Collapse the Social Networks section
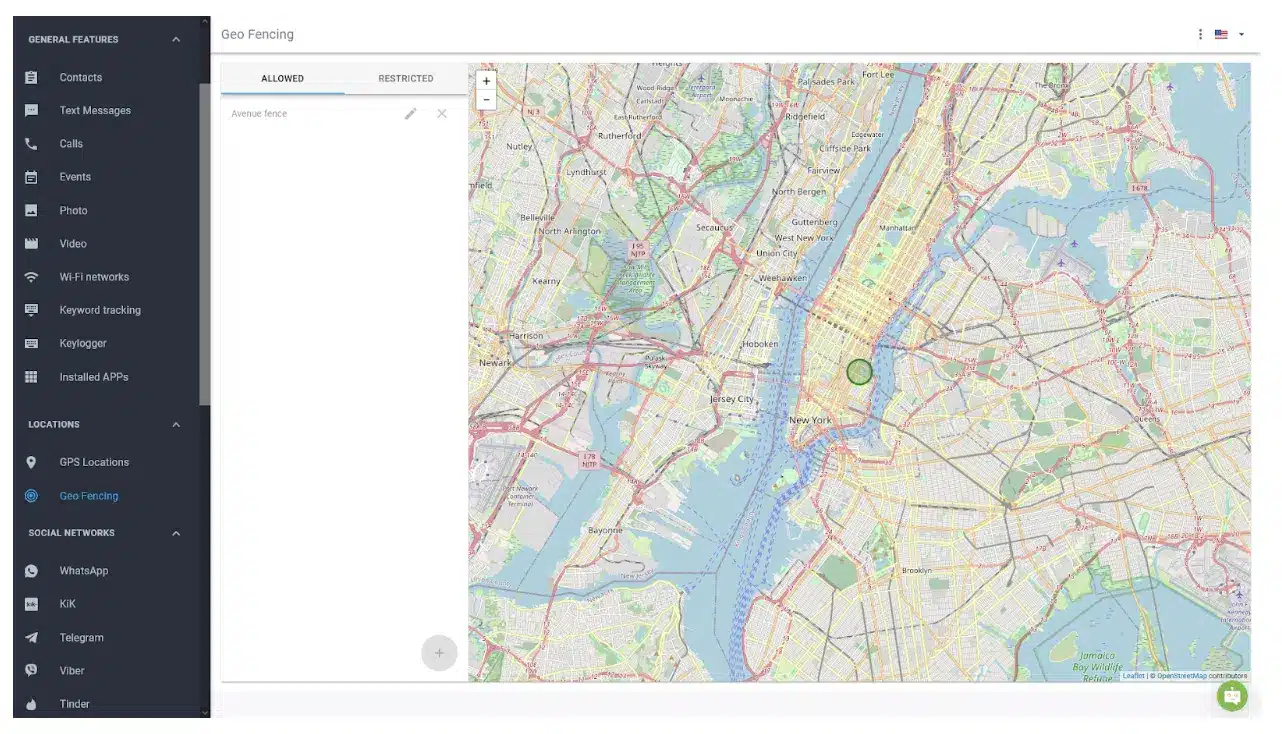 point(176,533)
